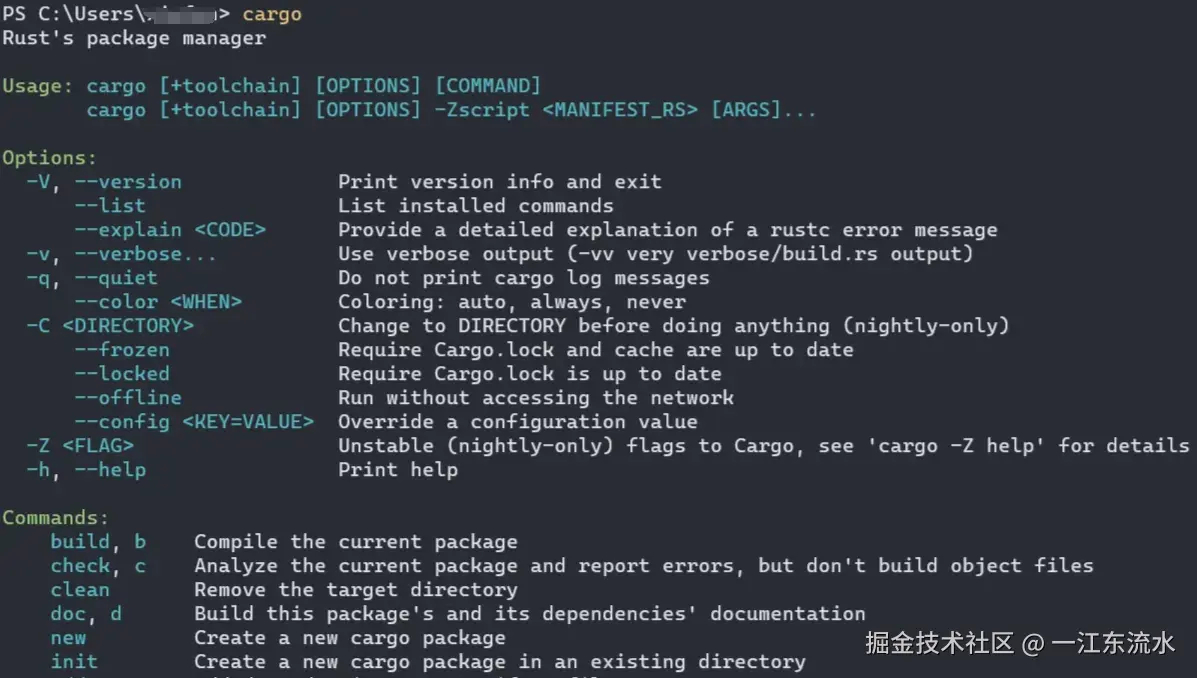Image resolution: width=1197 pixels, height=678 pixels.
Task: Click the 'Options:' section heading
Action: 50,158
